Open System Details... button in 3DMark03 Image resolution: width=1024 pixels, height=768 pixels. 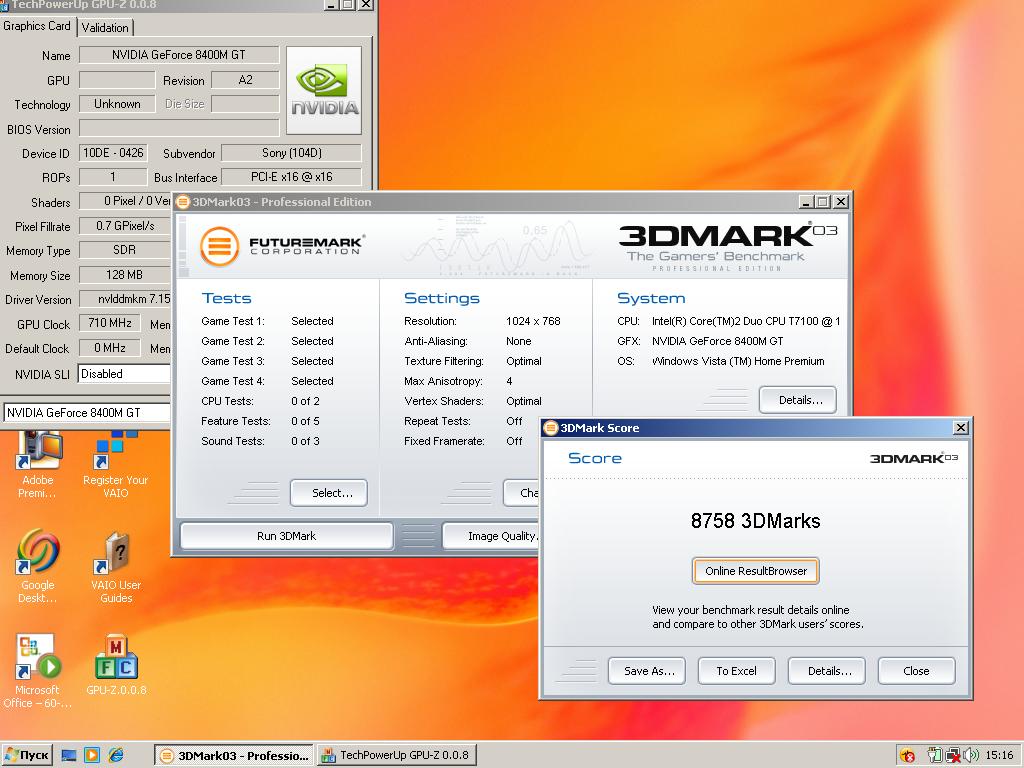[797, 400]
